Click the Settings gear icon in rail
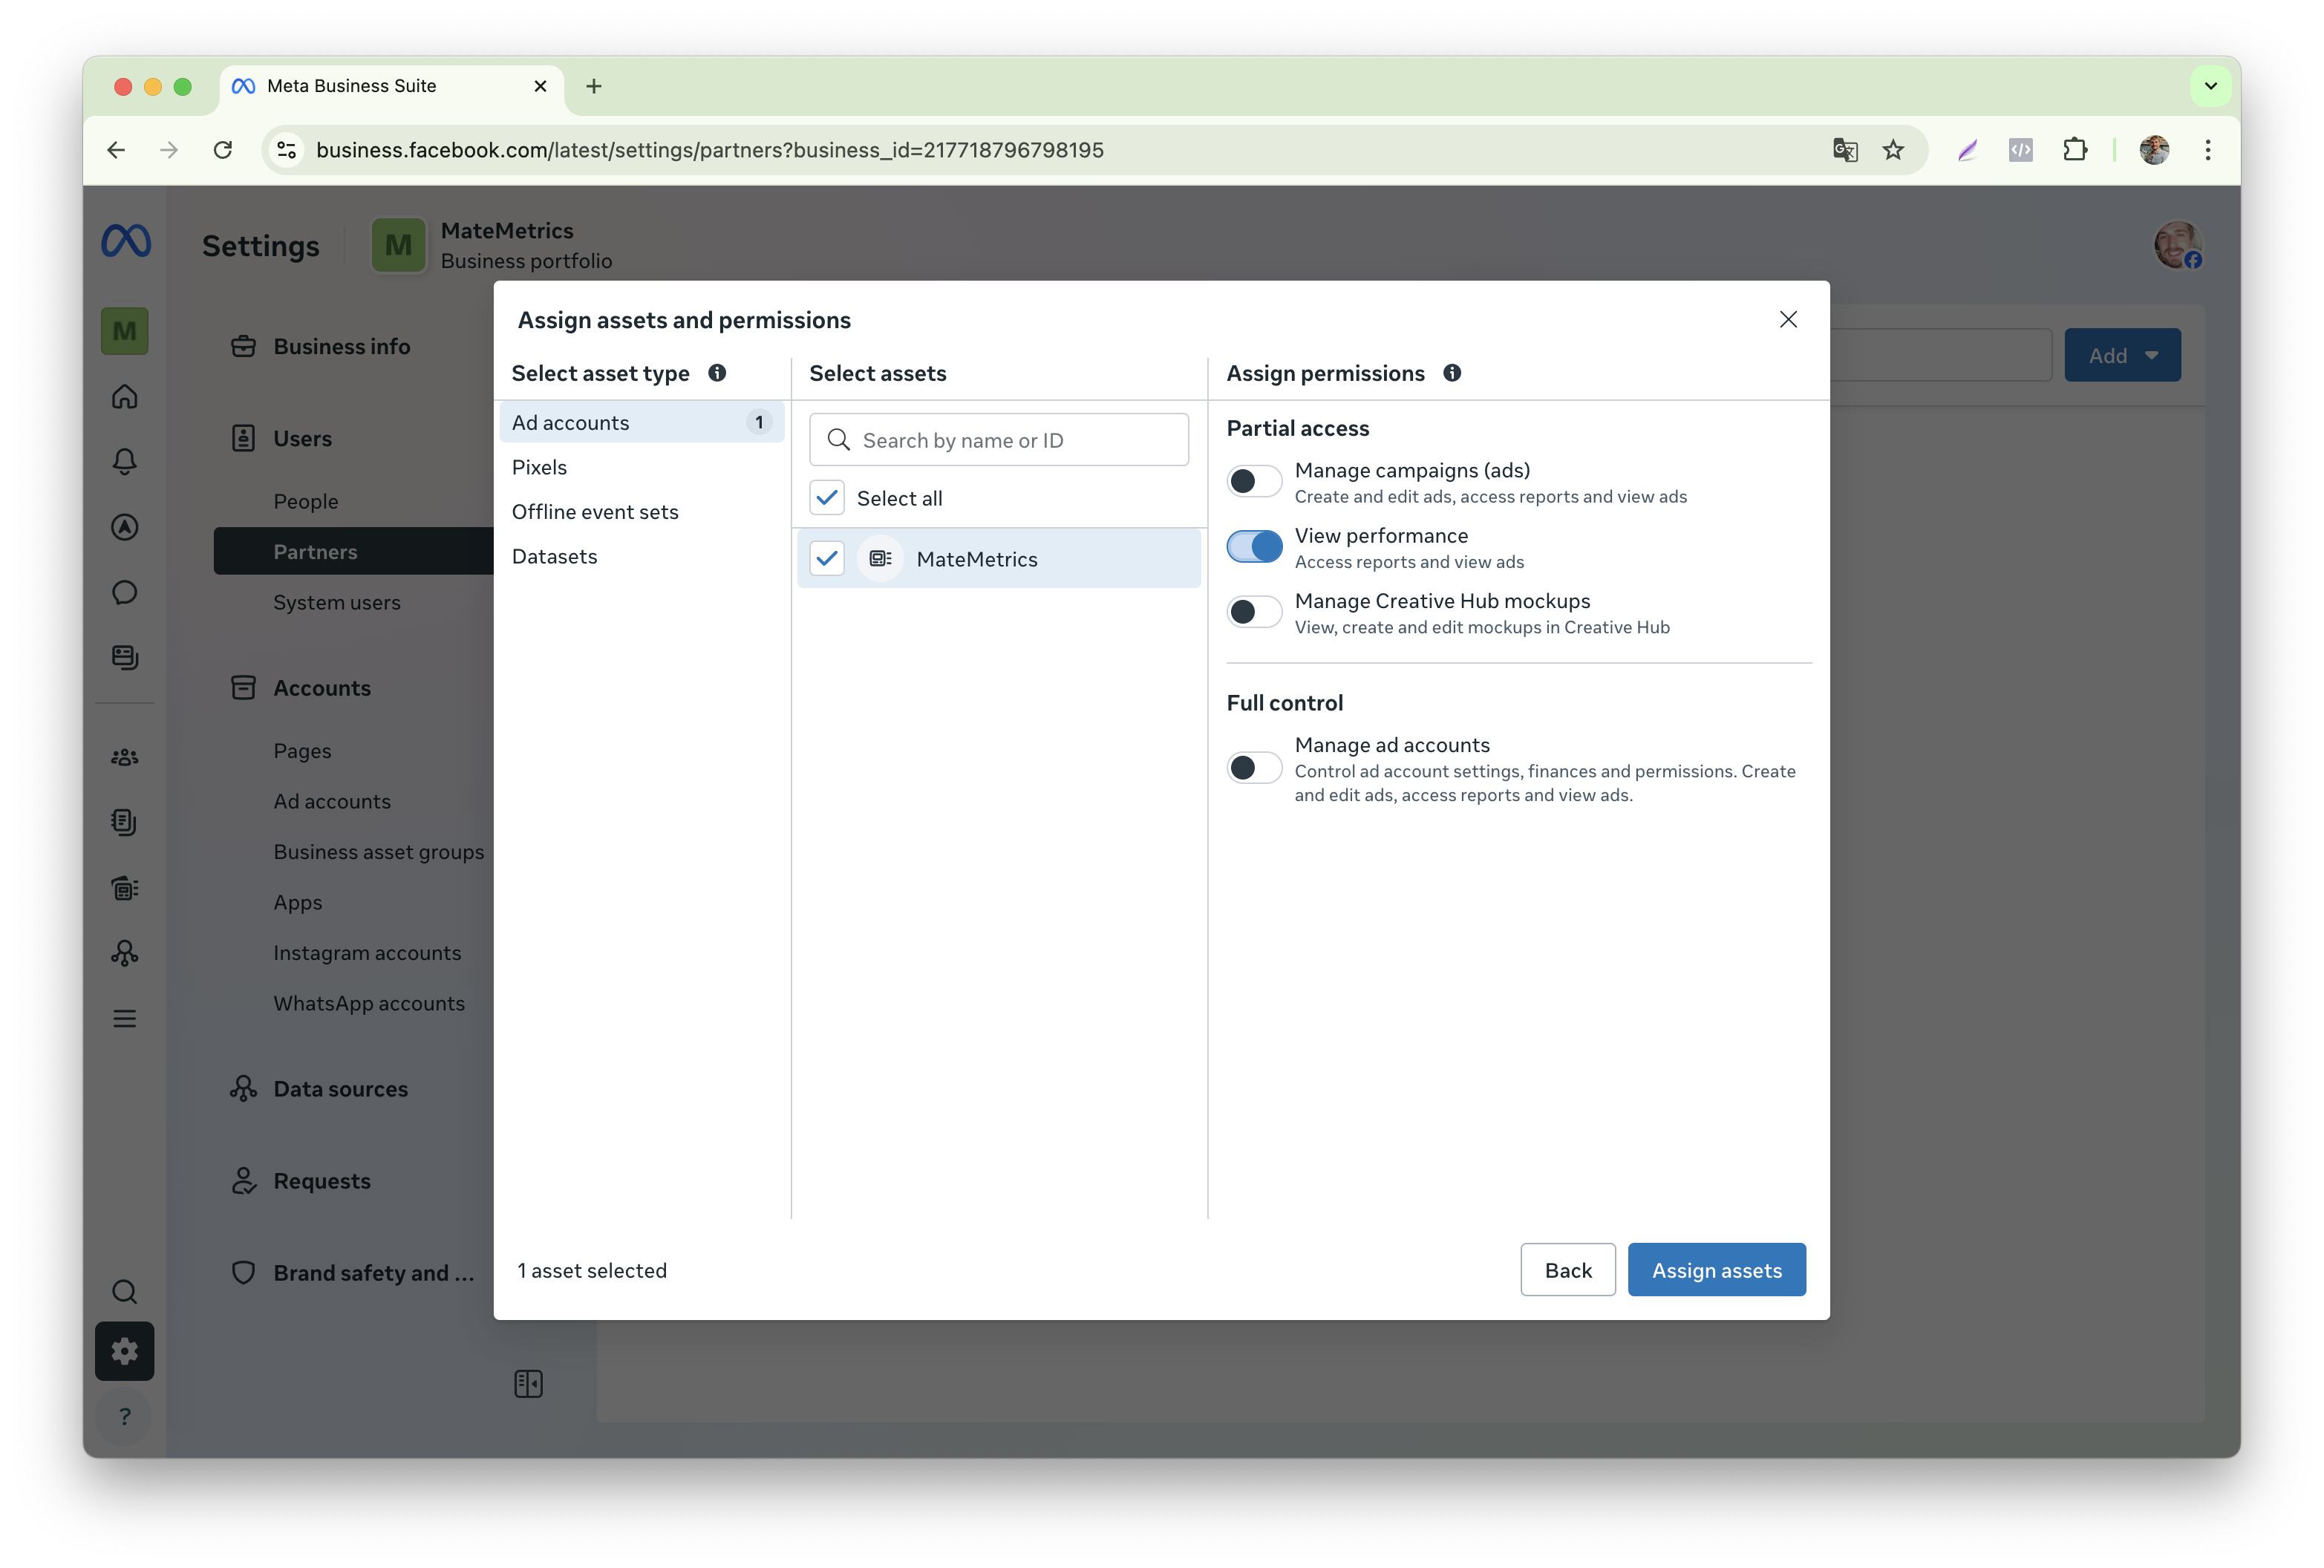The image size is (2324, 1568). coord(125,1352)
